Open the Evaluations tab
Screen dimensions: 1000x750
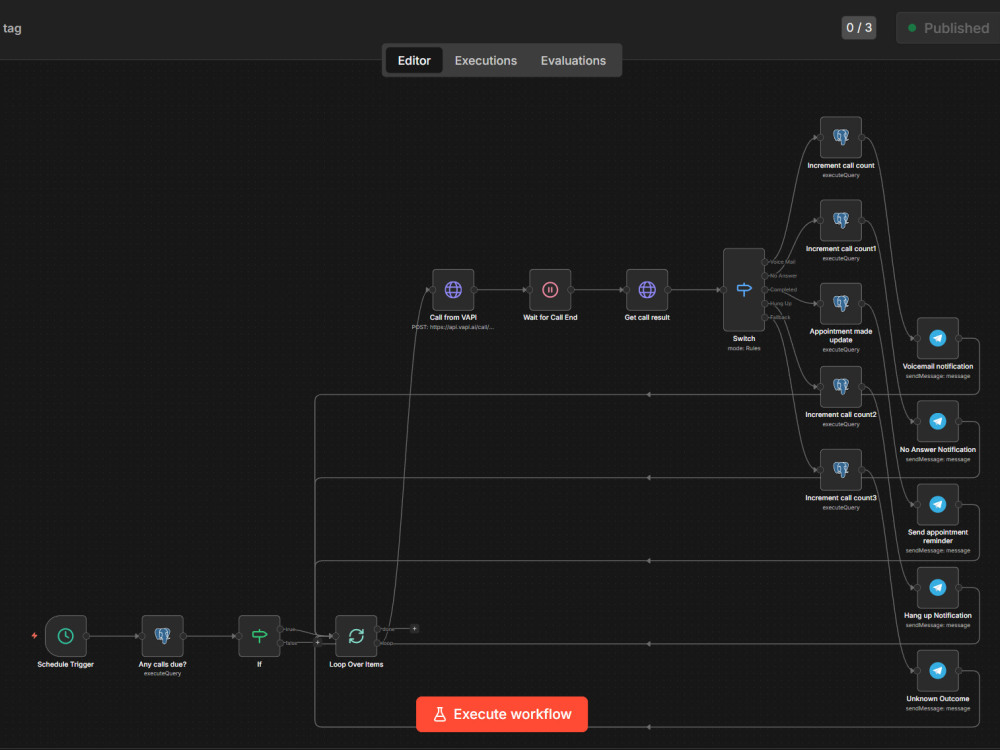[x=573, y=61]
